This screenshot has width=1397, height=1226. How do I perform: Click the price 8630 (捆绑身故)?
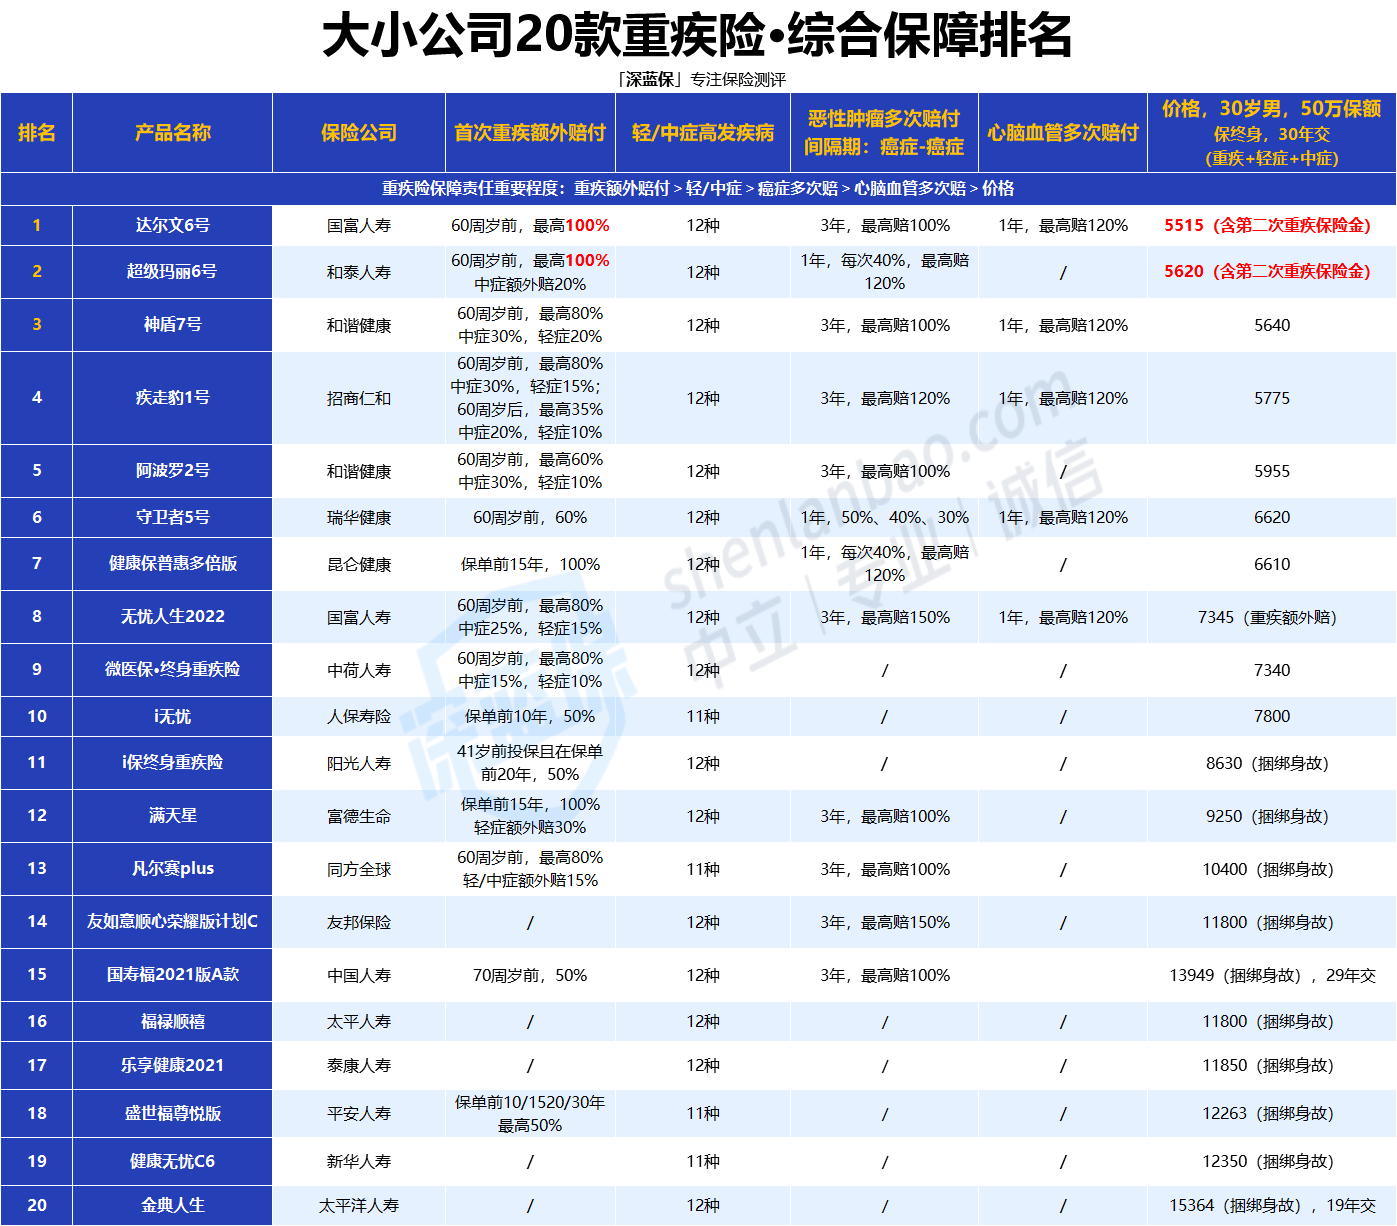pyautogui.click(x=1268, y=763)
